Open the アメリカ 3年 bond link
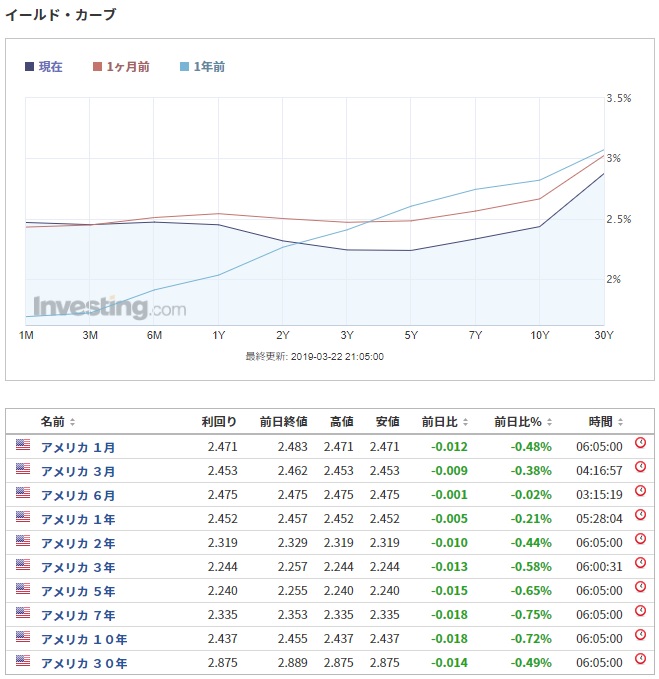 coord(78,567)
